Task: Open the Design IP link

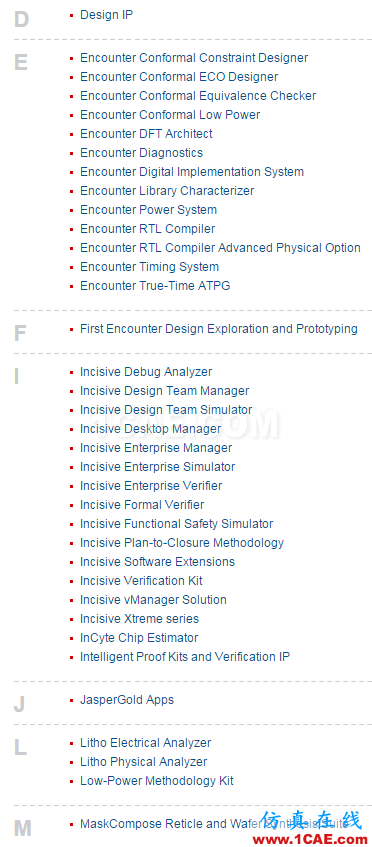Action: (106, 15)
